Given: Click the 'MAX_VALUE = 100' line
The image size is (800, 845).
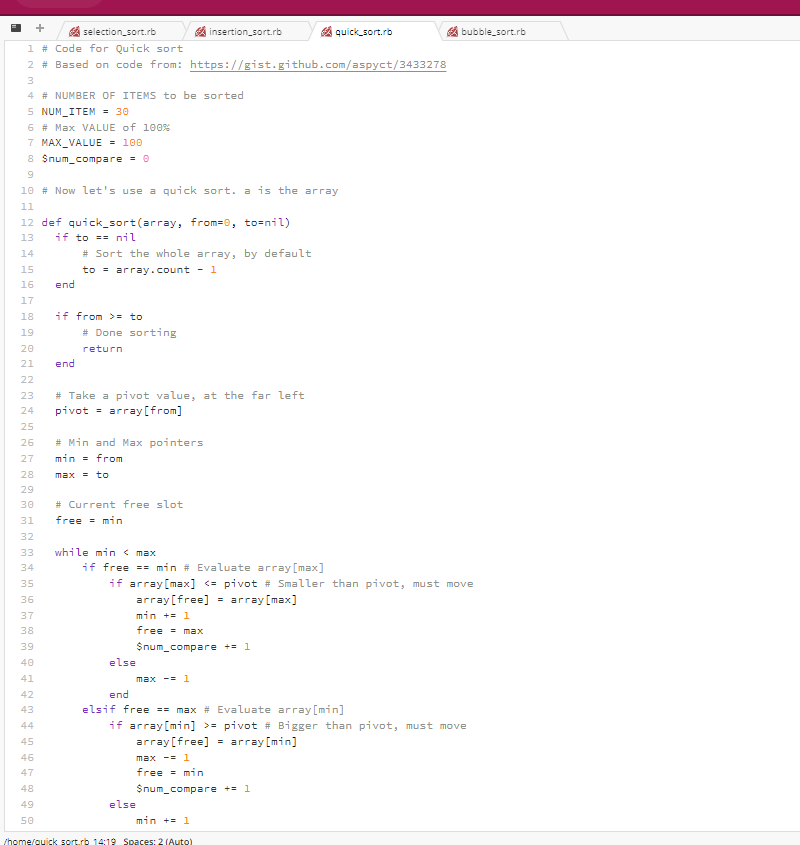Looking at the screenshot, I should pyautogui.click(x=92, y=143).
